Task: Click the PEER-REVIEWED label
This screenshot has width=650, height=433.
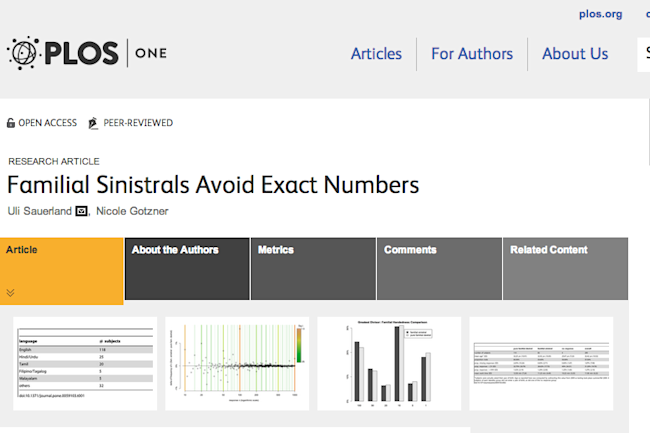Action: [138, 123]
